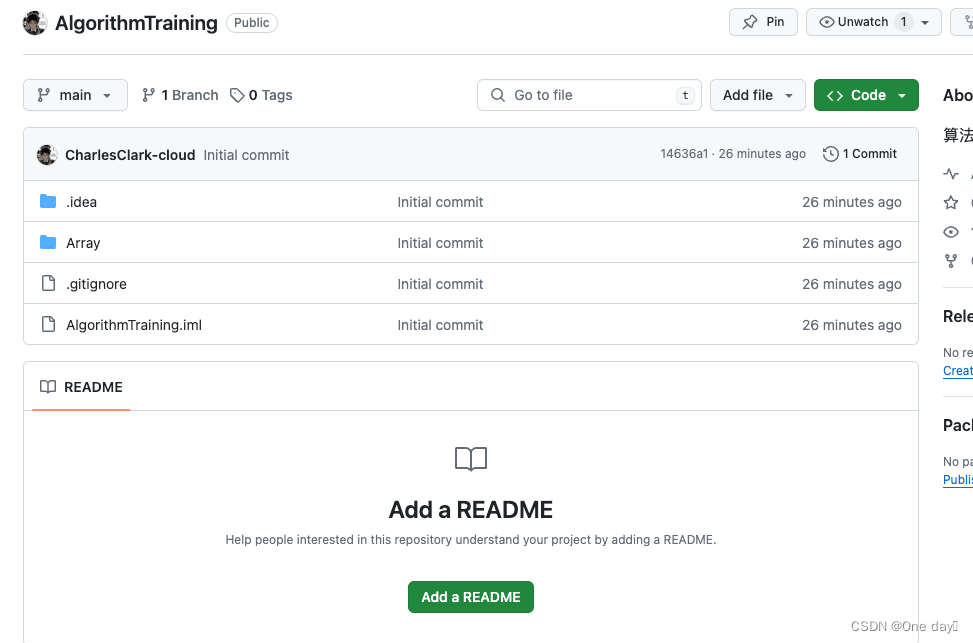
Task: Open the latest Initial commit message in header
Action: click(246, 155)
